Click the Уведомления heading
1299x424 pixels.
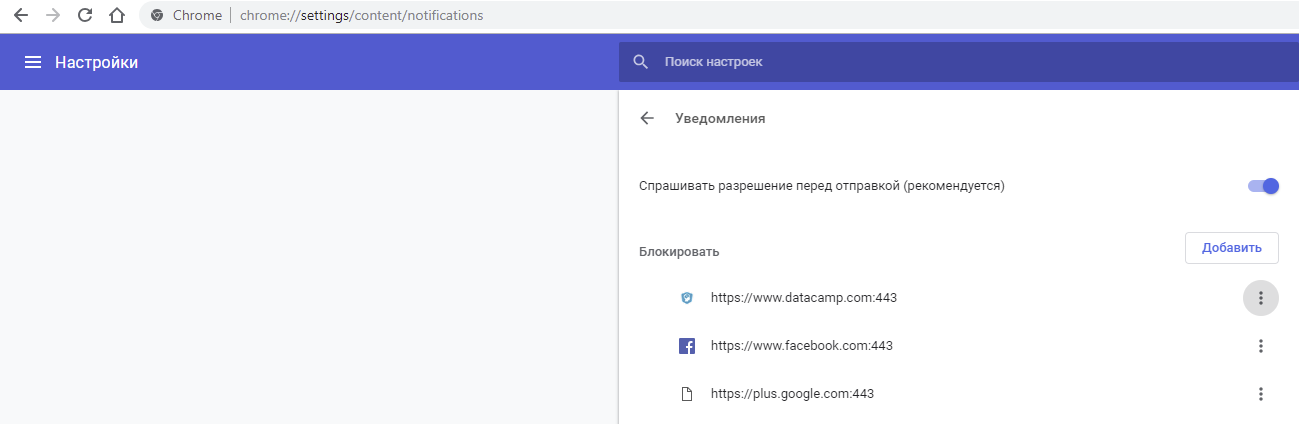tap(720, 118)
